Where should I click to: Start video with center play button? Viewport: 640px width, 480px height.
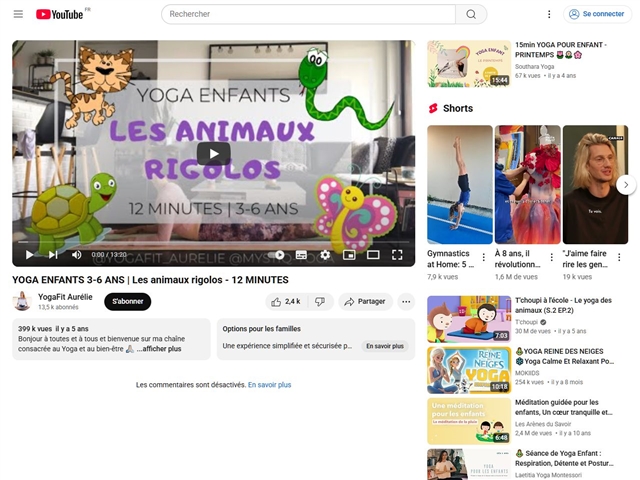213,153
